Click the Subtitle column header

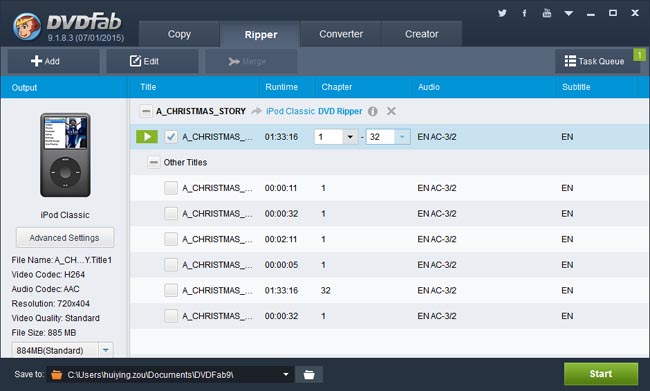click(576, 87)
